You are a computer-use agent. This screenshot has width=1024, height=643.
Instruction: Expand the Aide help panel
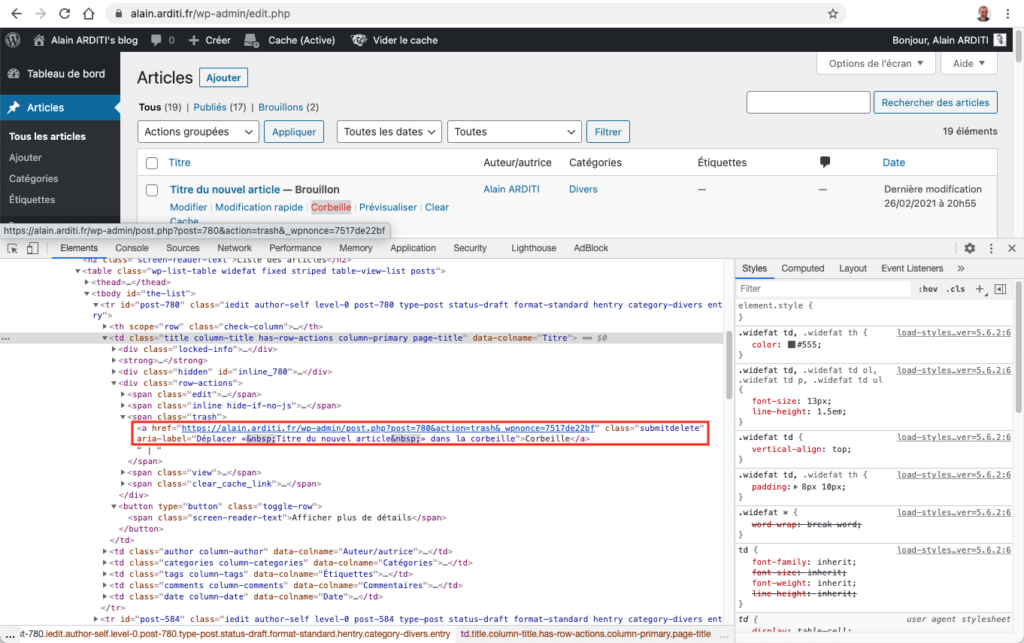968,63
